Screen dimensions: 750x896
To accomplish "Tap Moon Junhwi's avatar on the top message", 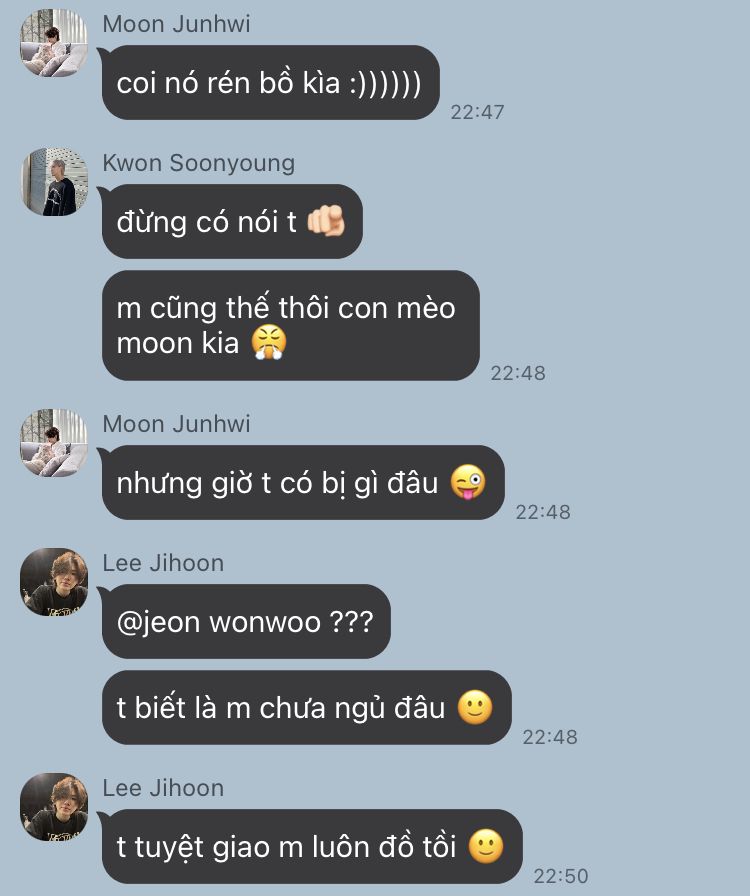I will [x=54, y=43].
